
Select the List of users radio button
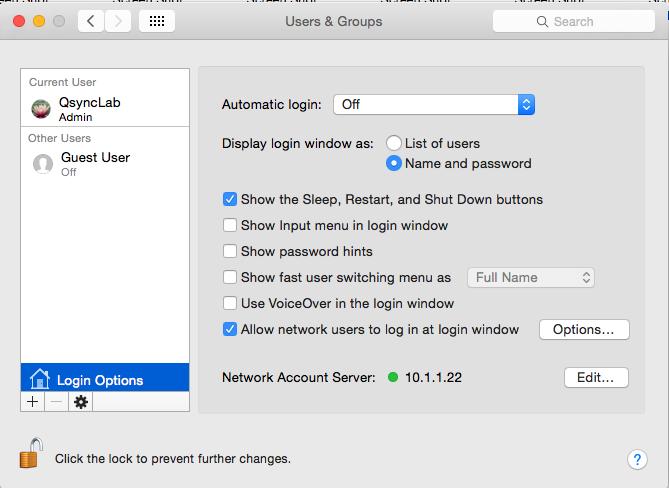(x=393, y=143)
